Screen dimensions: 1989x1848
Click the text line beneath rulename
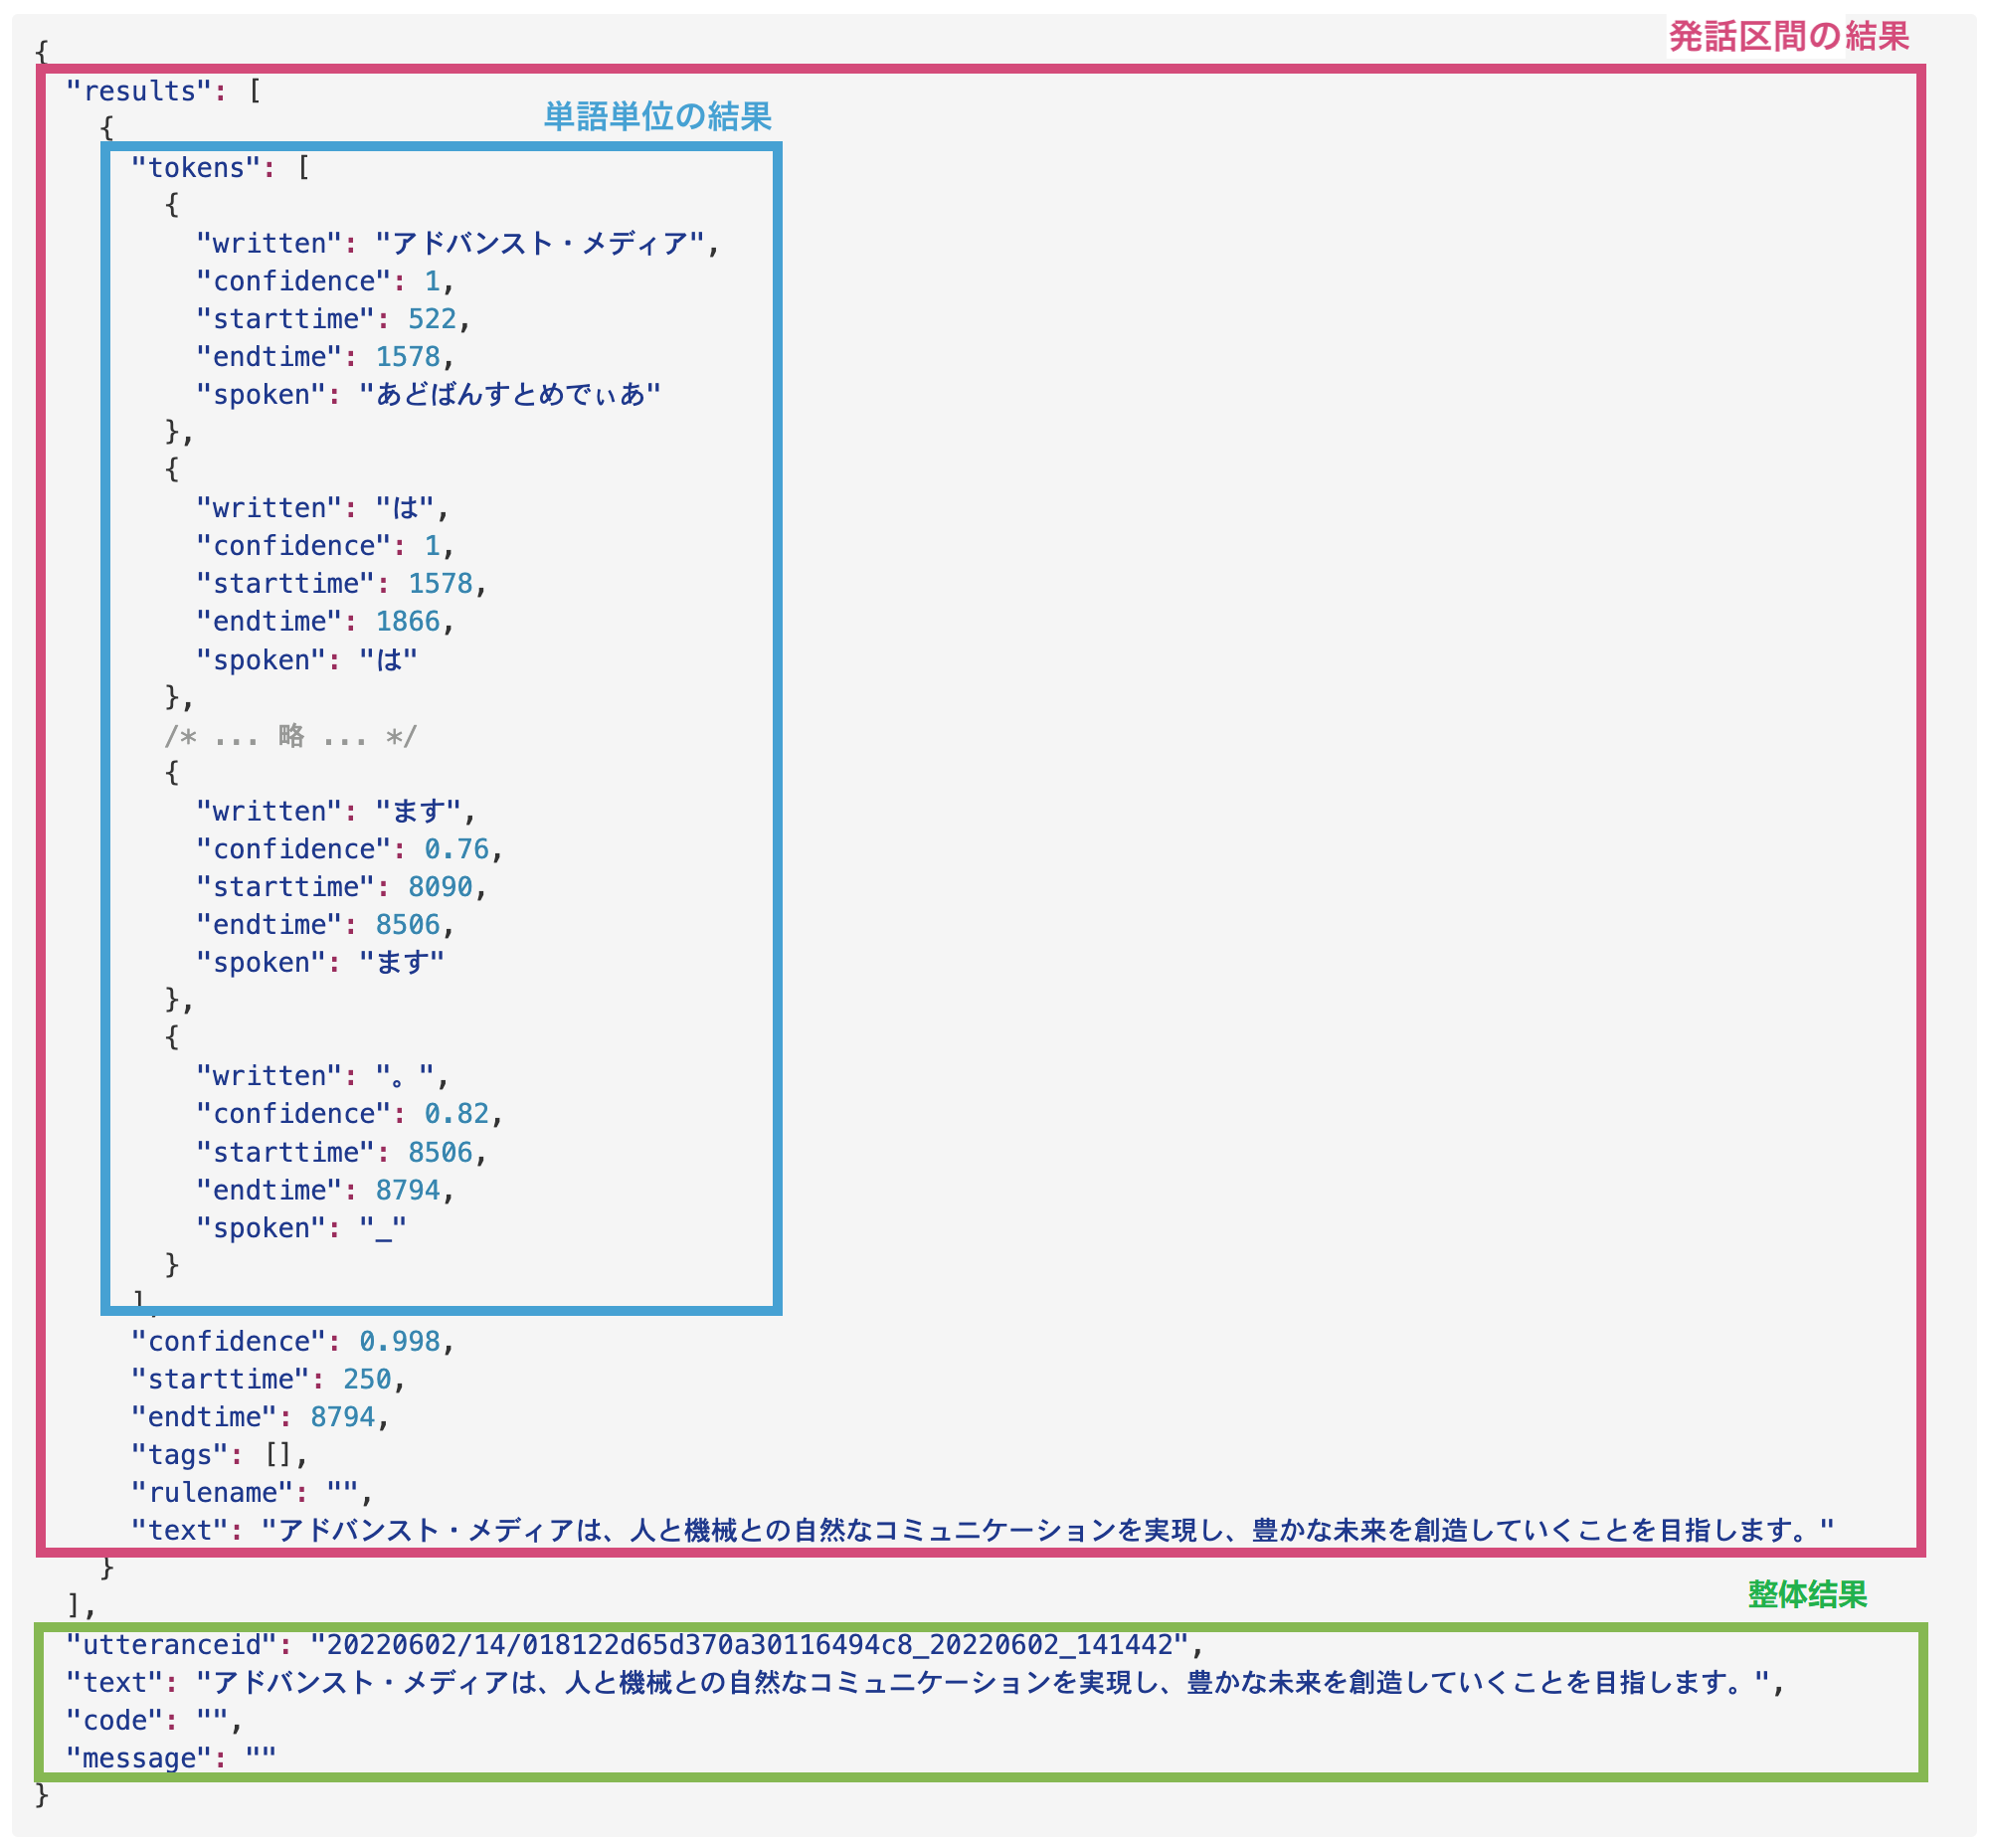983,1531
